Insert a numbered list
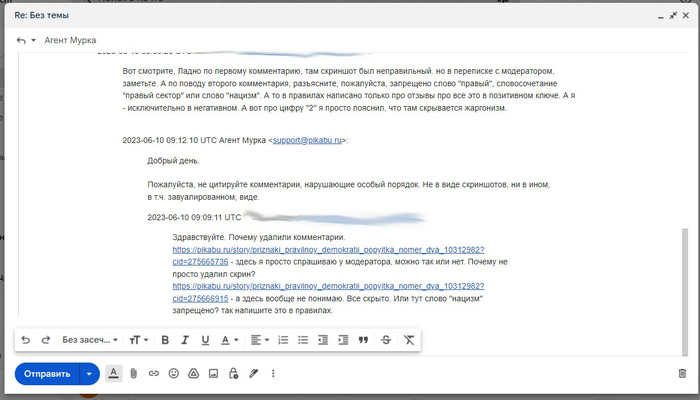Image resolution: width=700 pixels, height=400 pixels. coord(283,340)
